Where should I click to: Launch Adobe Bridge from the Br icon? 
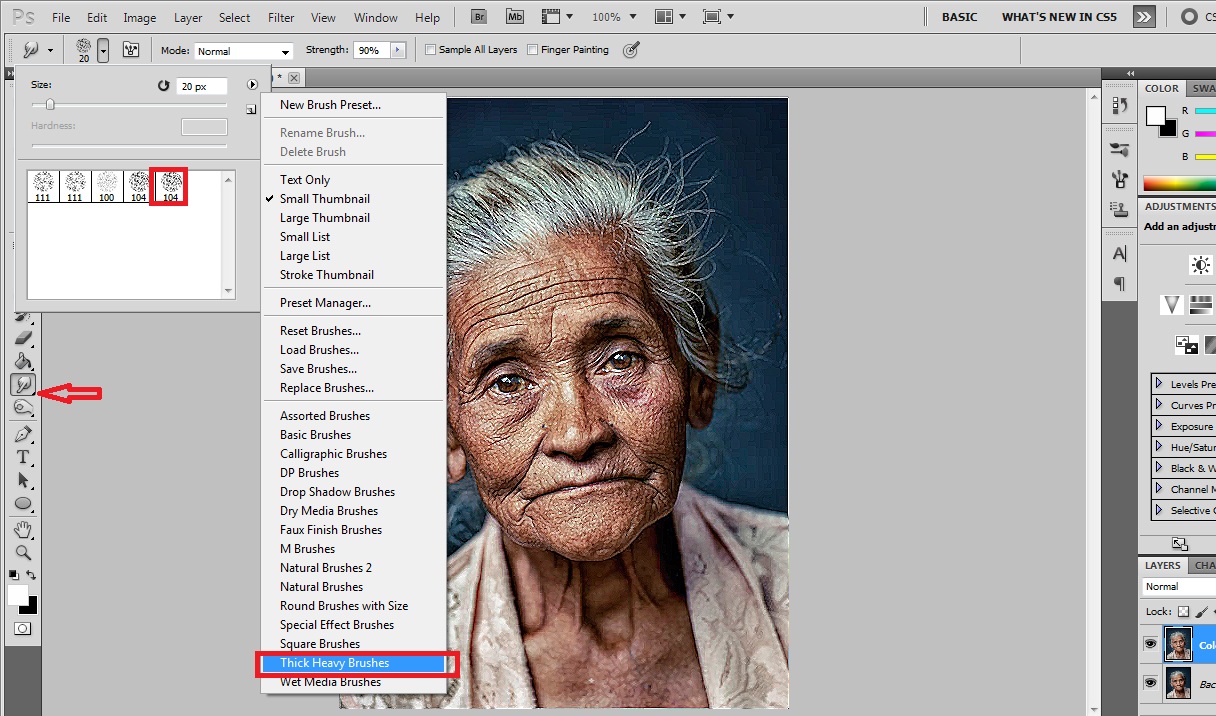[x=478, y=17]
